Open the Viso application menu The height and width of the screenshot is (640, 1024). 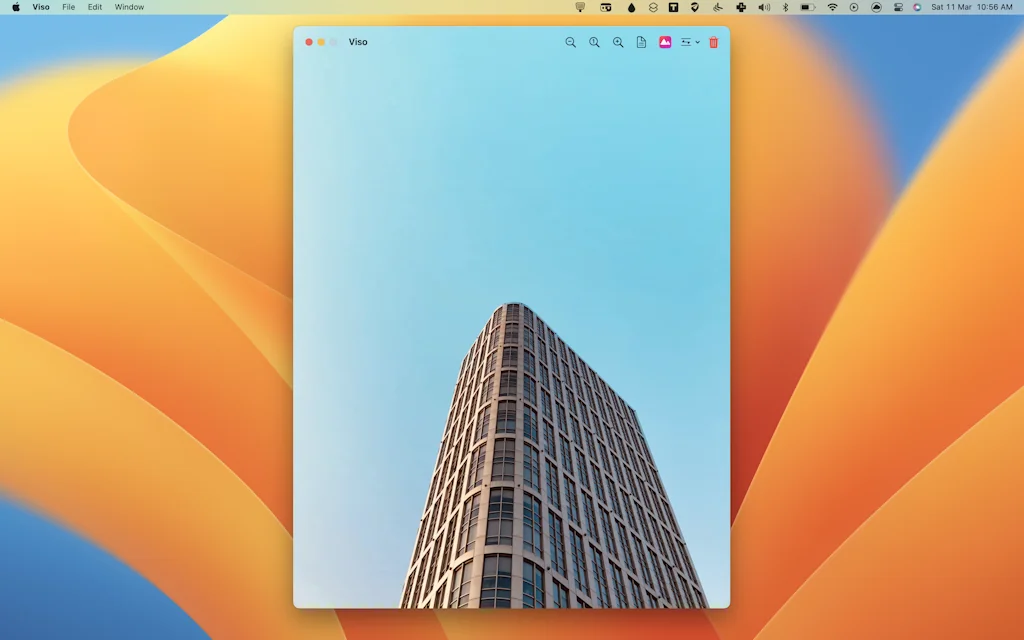[41, 7]
